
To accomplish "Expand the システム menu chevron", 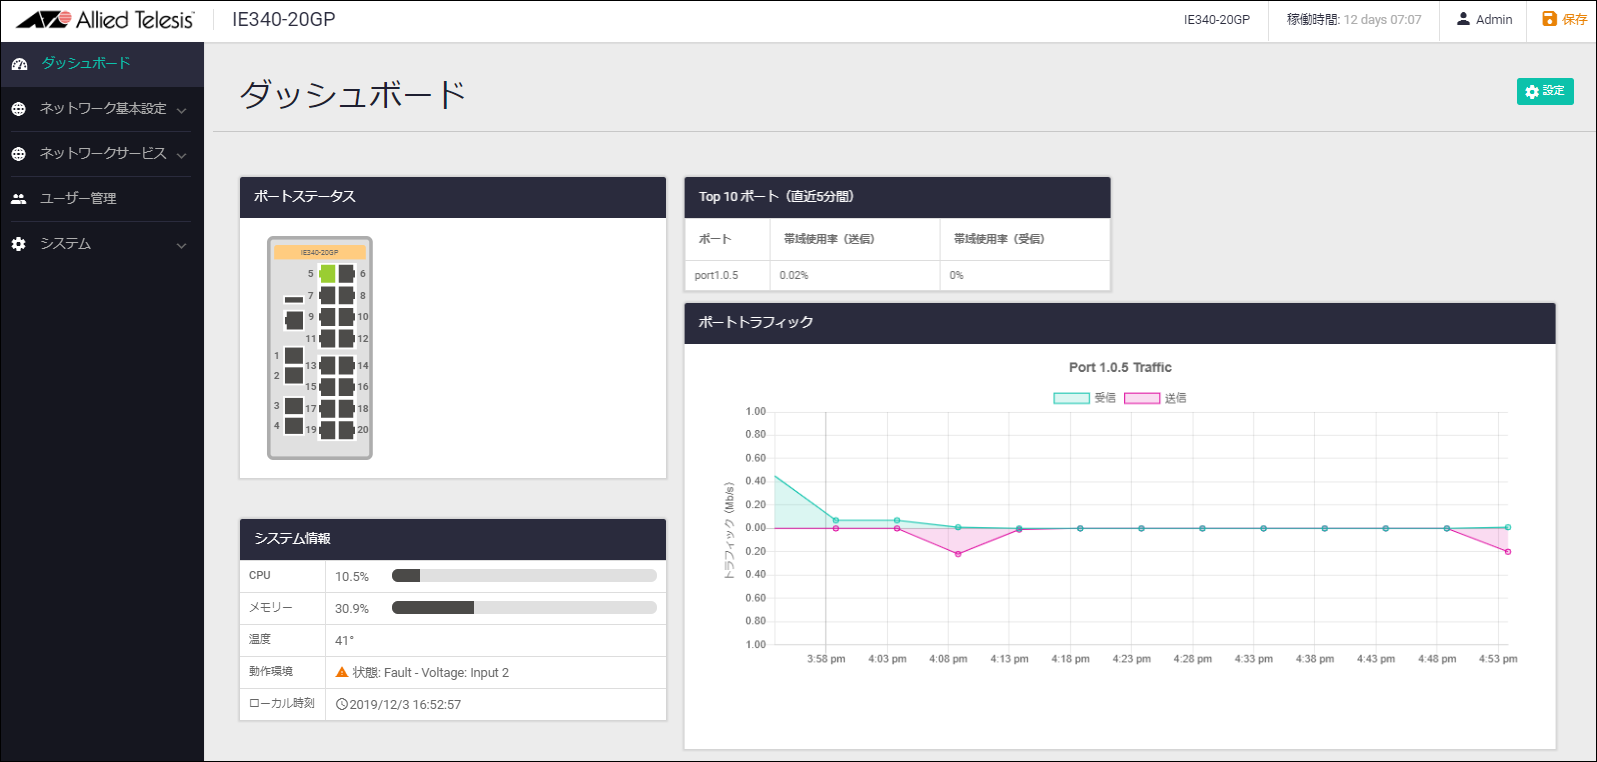I will (181, 245).
